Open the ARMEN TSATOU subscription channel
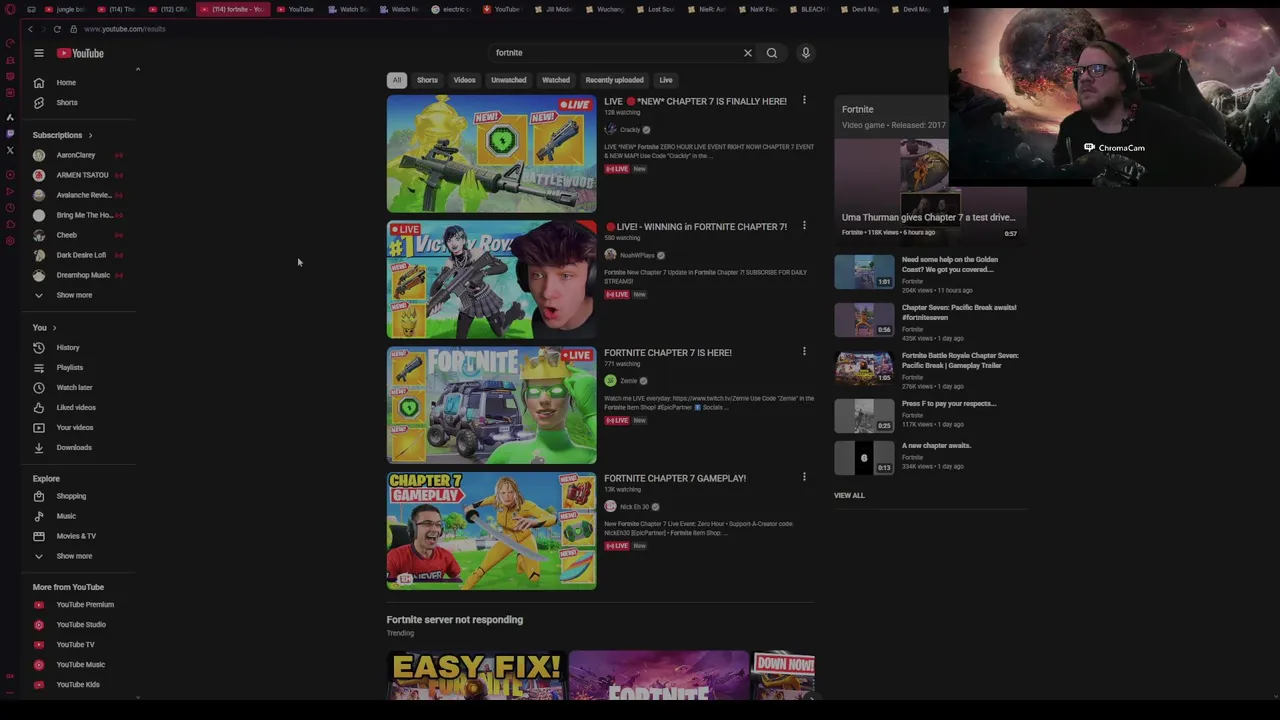The image size is (1280, 720). tap(80, 175)
